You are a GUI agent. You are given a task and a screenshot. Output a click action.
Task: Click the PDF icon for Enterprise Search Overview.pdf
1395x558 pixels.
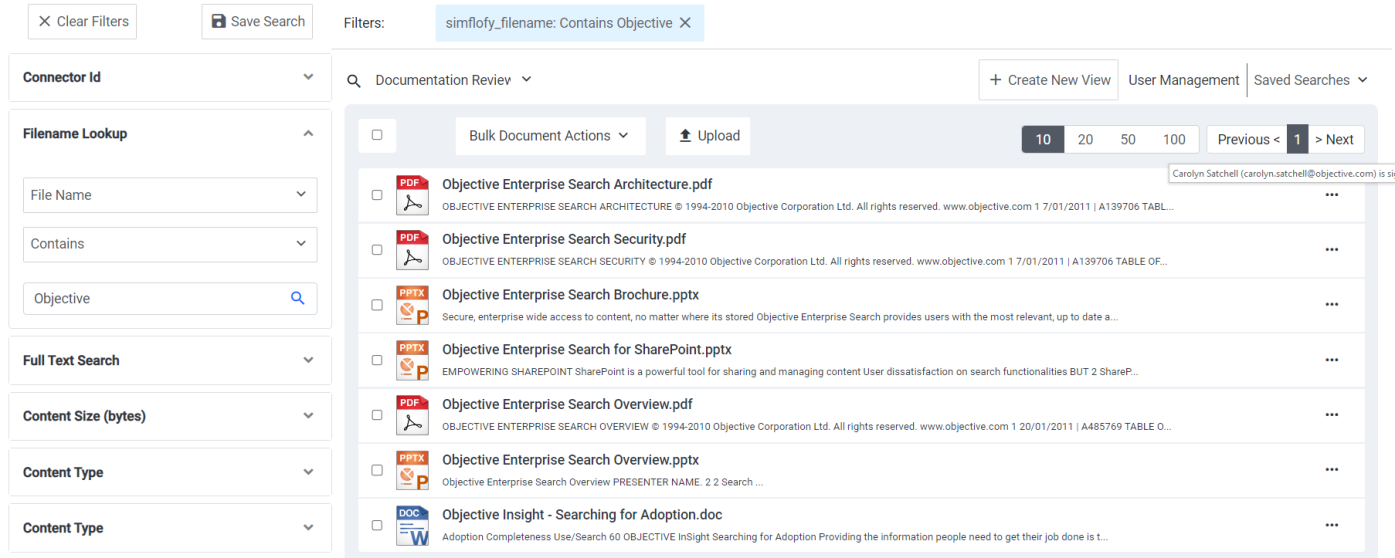(412, 415)
